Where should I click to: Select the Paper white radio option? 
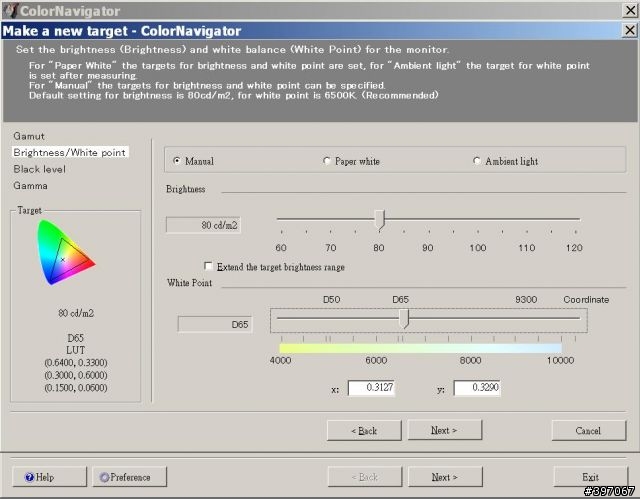point(327,161)
